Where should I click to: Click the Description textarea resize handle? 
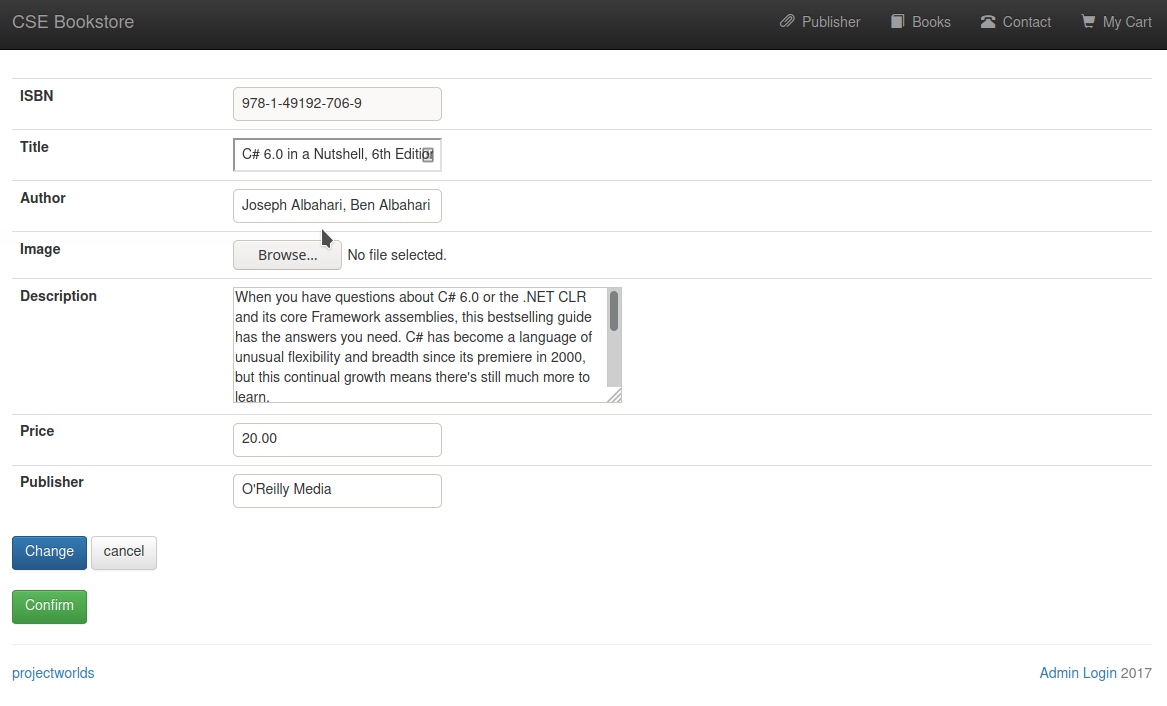(615, 396)
